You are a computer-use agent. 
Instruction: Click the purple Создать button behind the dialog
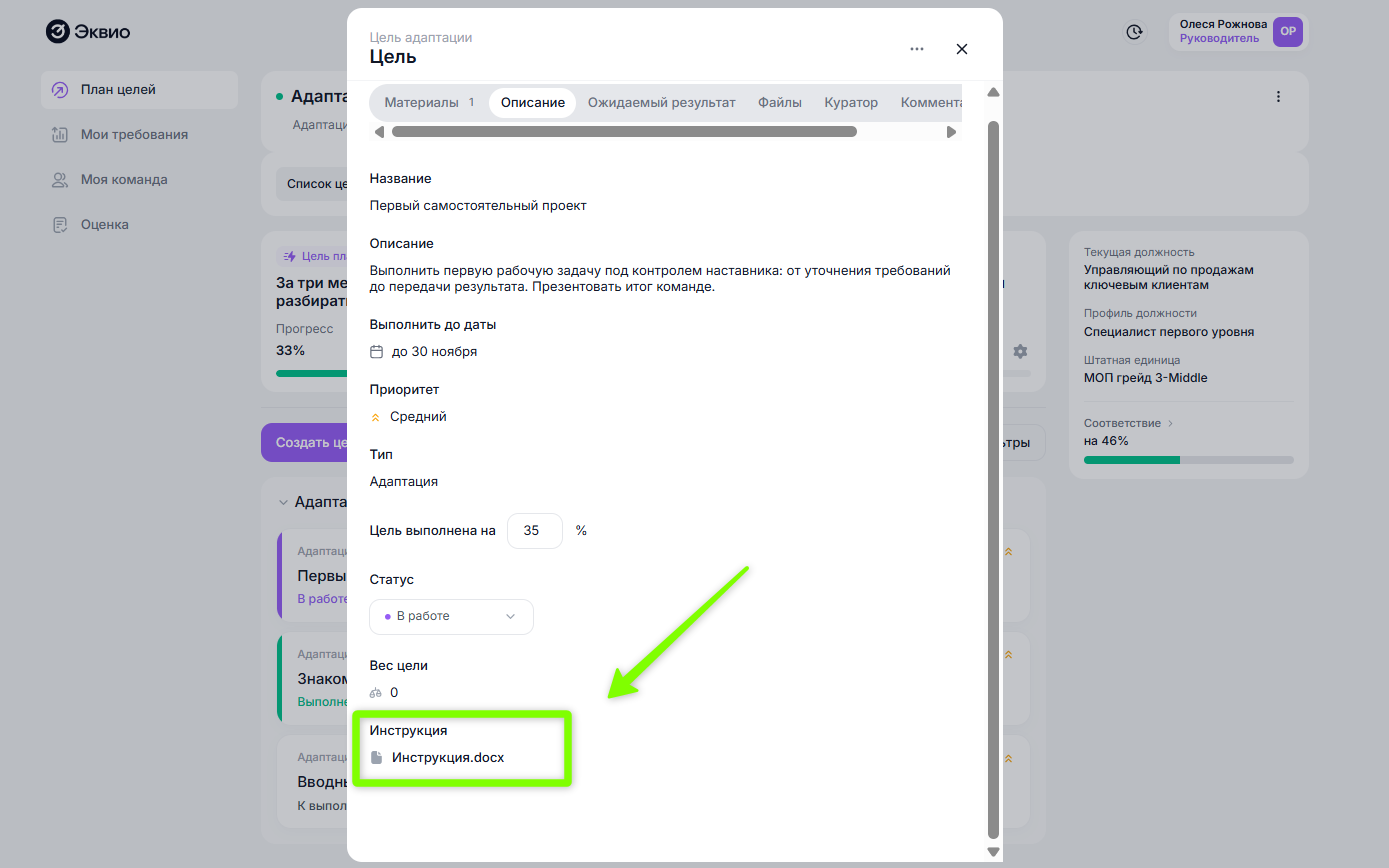304,443
